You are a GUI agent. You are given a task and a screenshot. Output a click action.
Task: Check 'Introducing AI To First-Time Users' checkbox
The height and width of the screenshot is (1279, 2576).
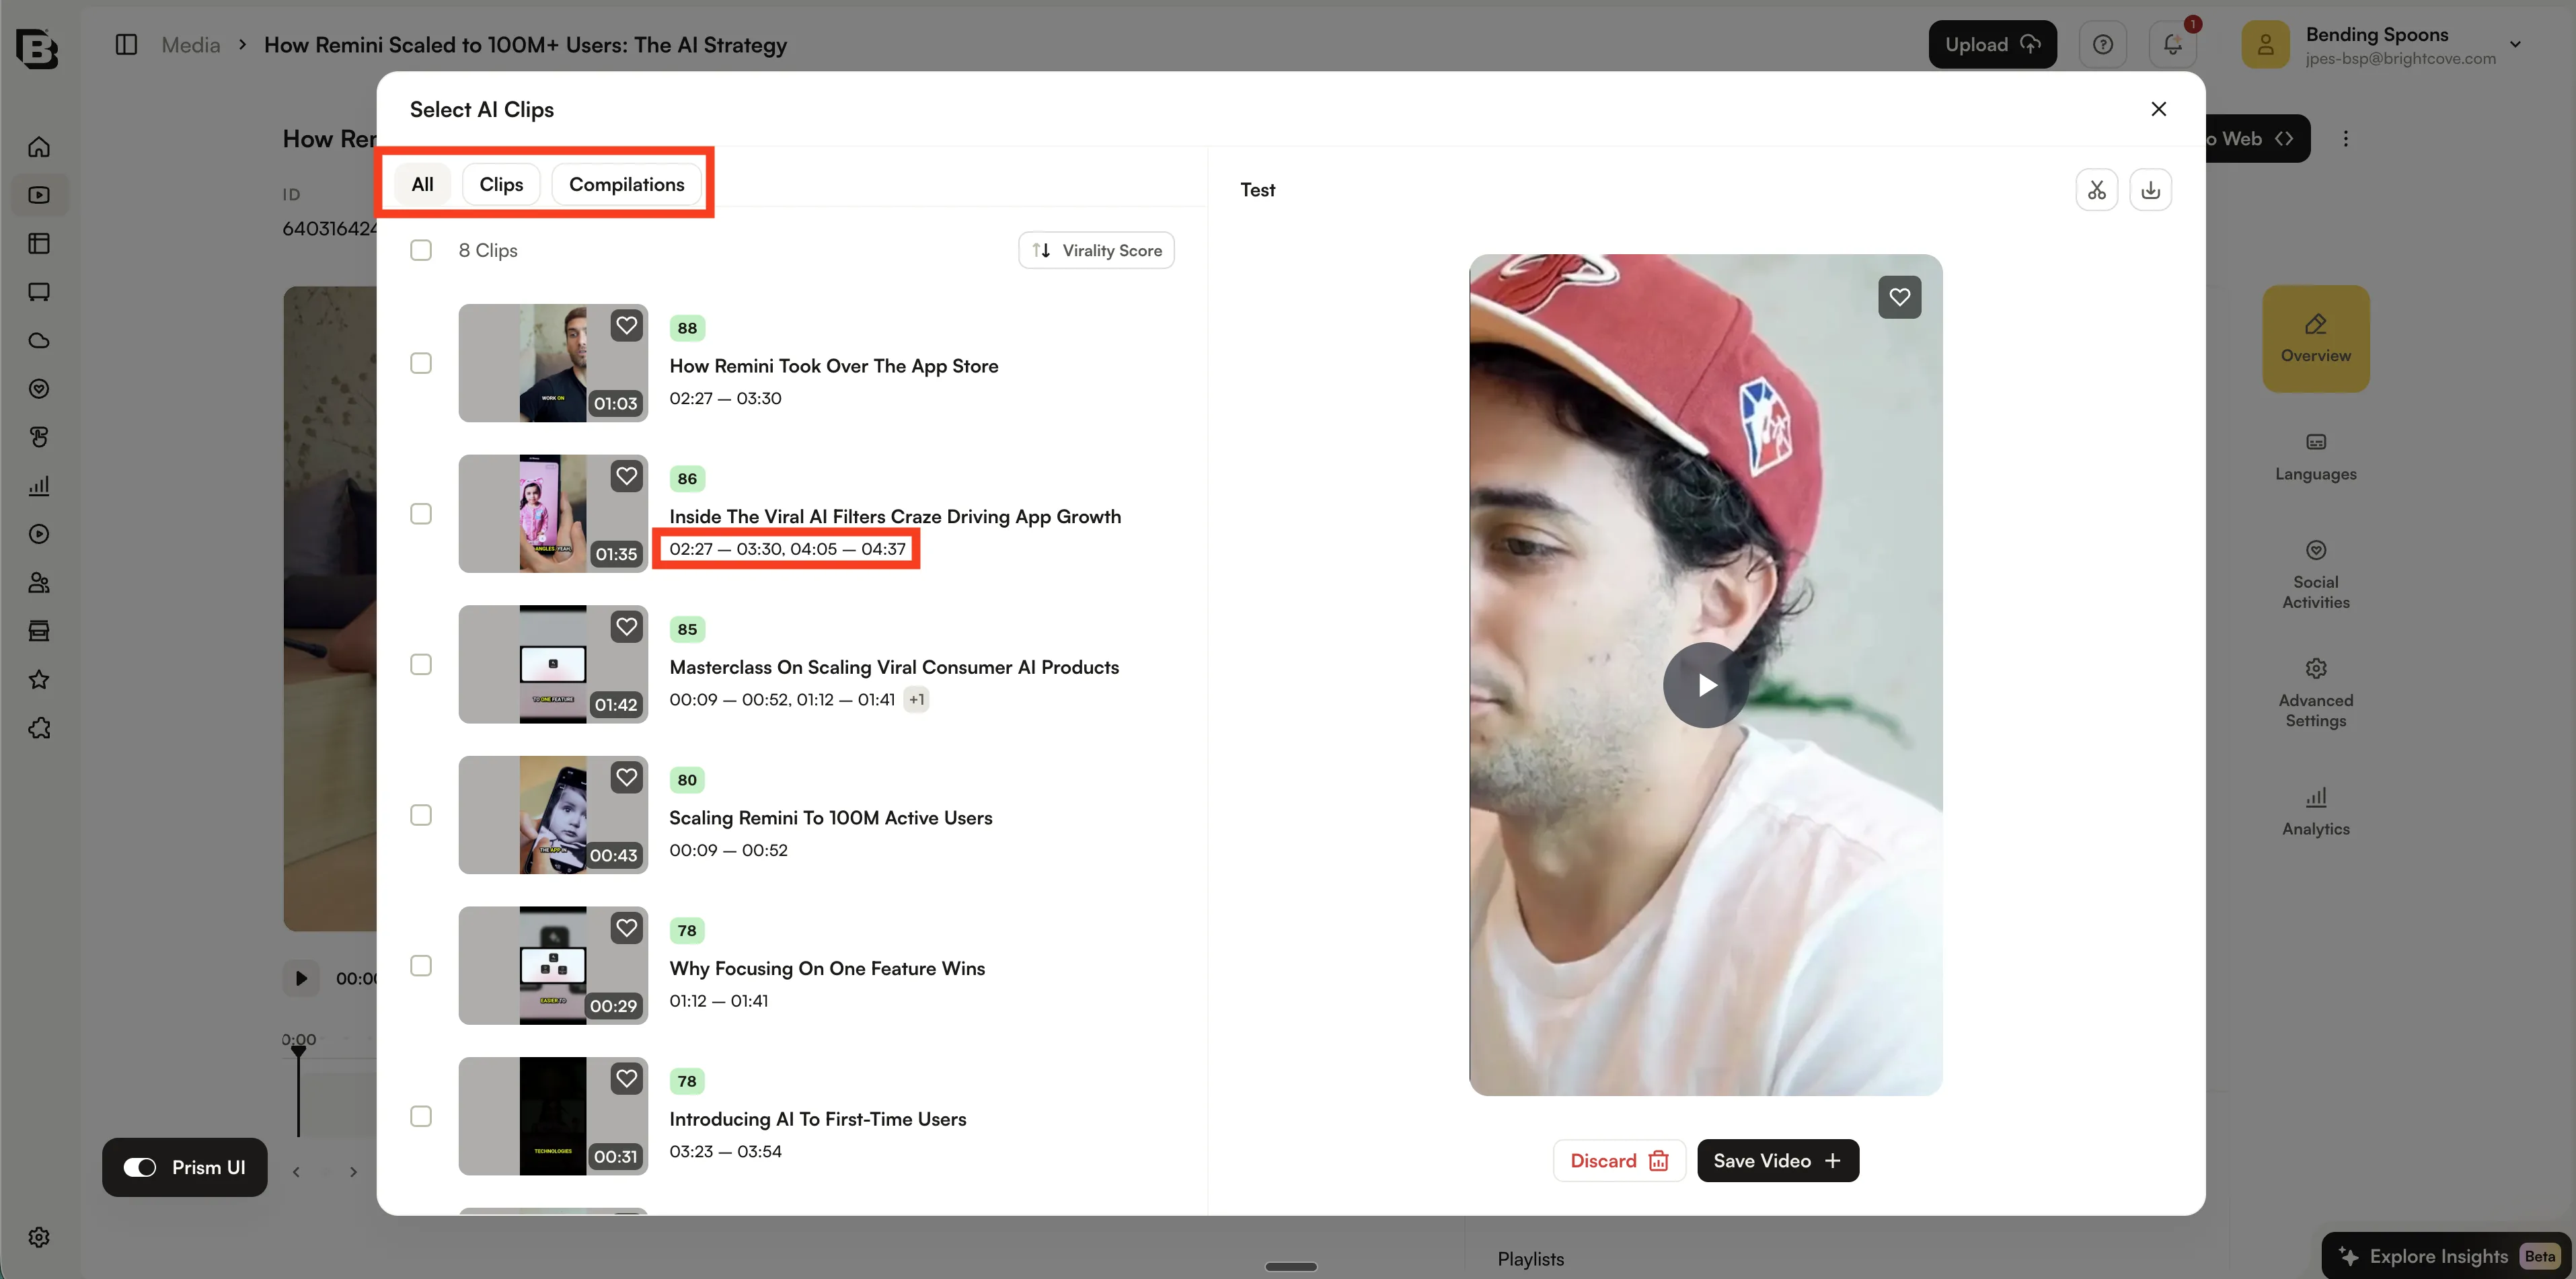[x=421, y=1116]
